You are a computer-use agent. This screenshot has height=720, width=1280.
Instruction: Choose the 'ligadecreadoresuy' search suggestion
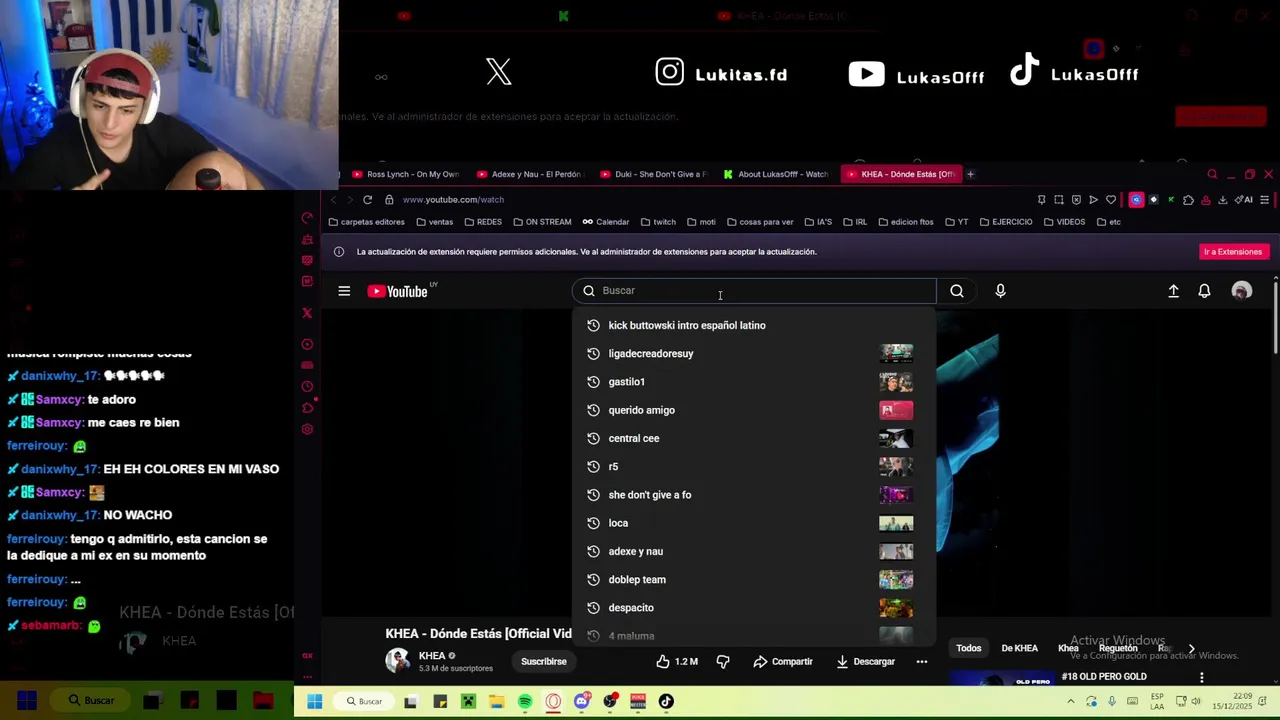coord(754,353)
